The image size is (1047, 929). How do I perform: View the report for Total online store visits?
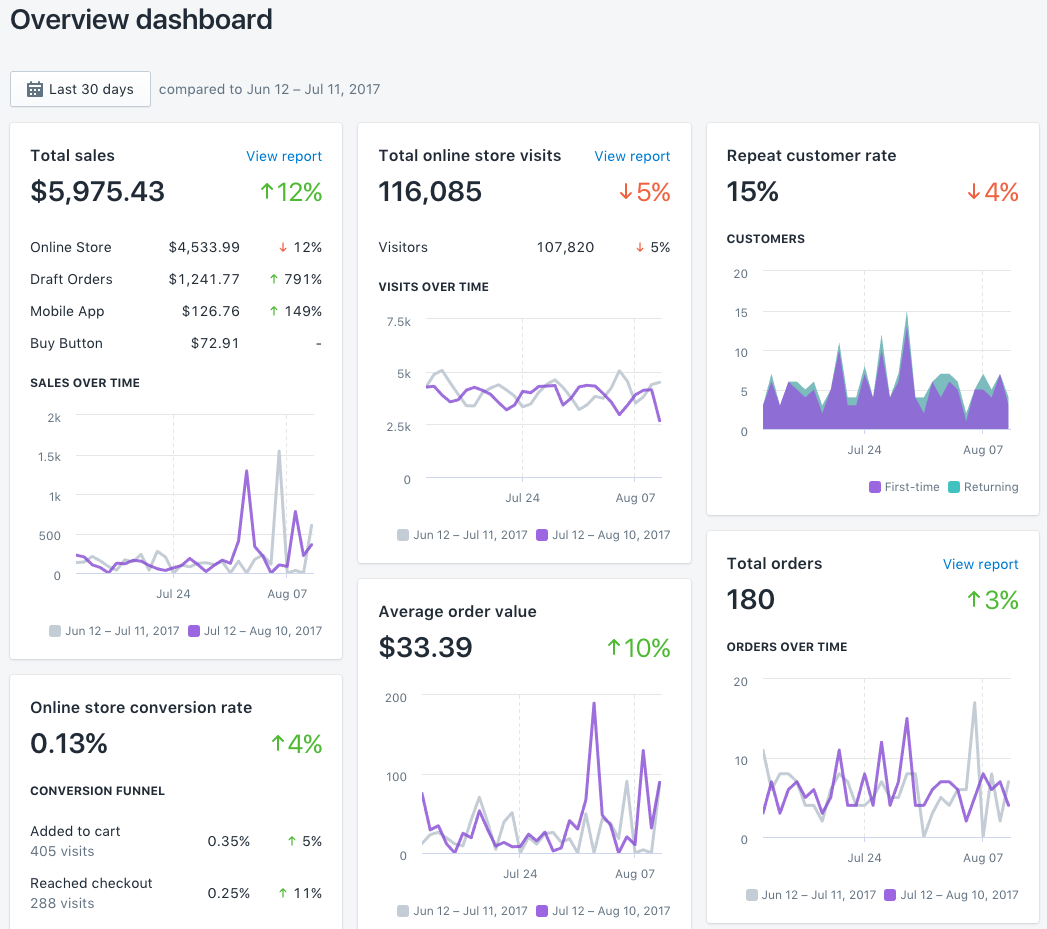tap(632, 156)
